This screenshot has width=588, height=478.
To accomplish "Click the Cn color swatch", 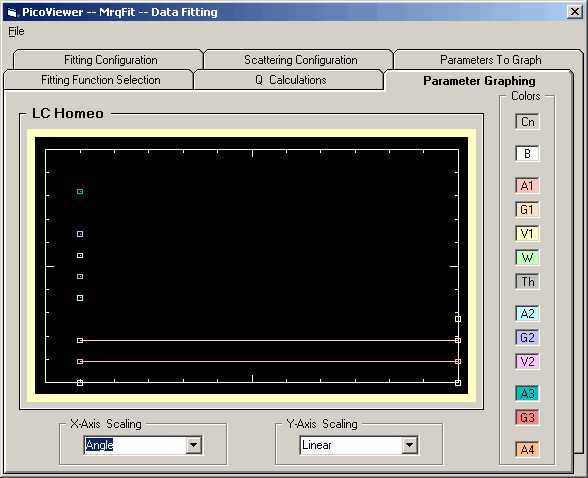I will (527, 122).
